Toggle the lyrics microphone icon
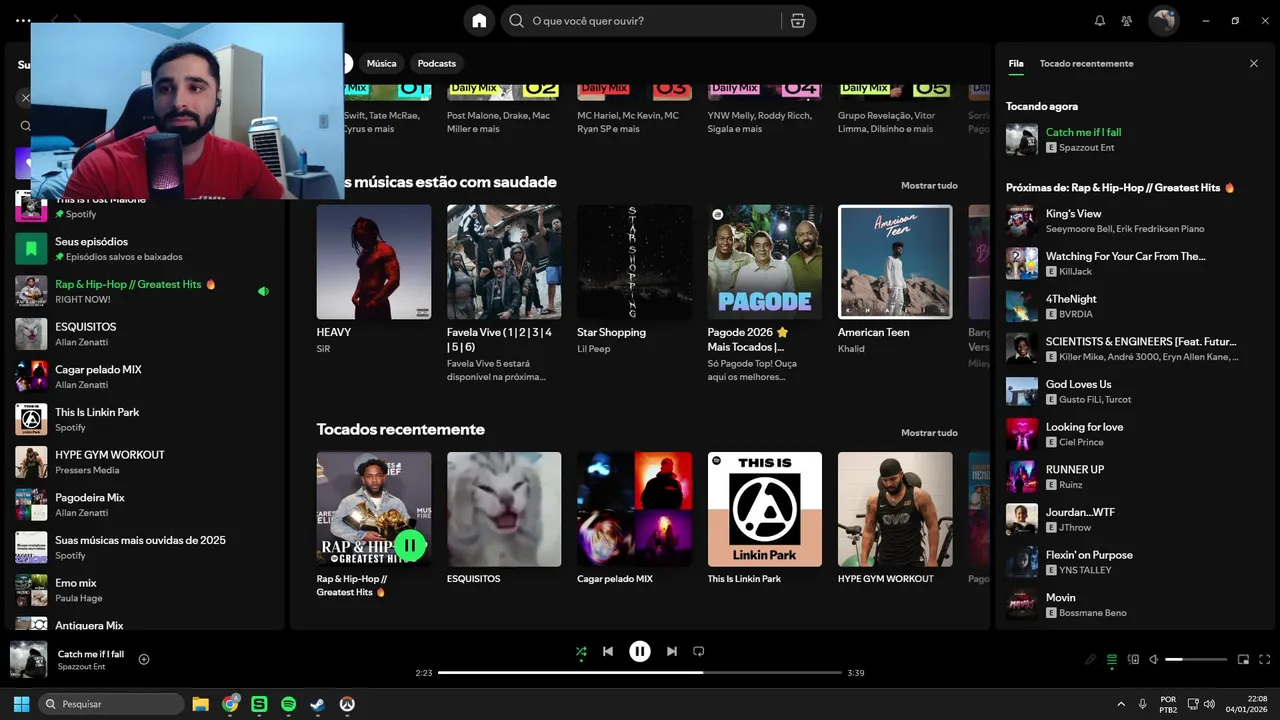Screen dimensions: 1280x720 coord(1091,659)
